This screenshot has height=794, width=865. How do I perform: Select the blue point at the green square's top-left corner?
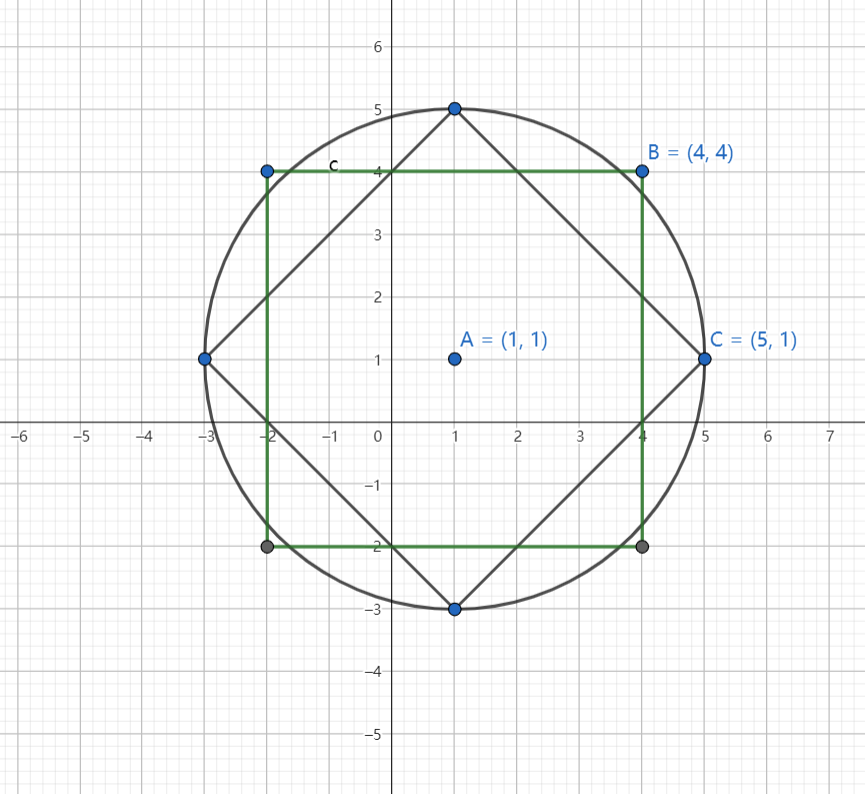tap(267, 171)
